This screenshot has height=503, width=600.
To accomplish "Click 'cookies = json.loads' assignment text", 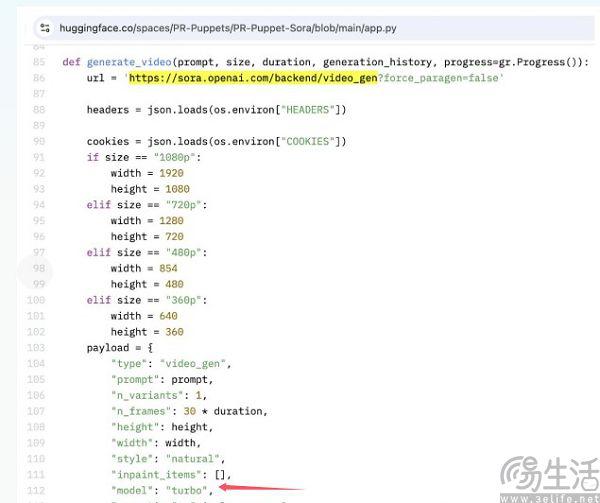I will coord(147,142).
